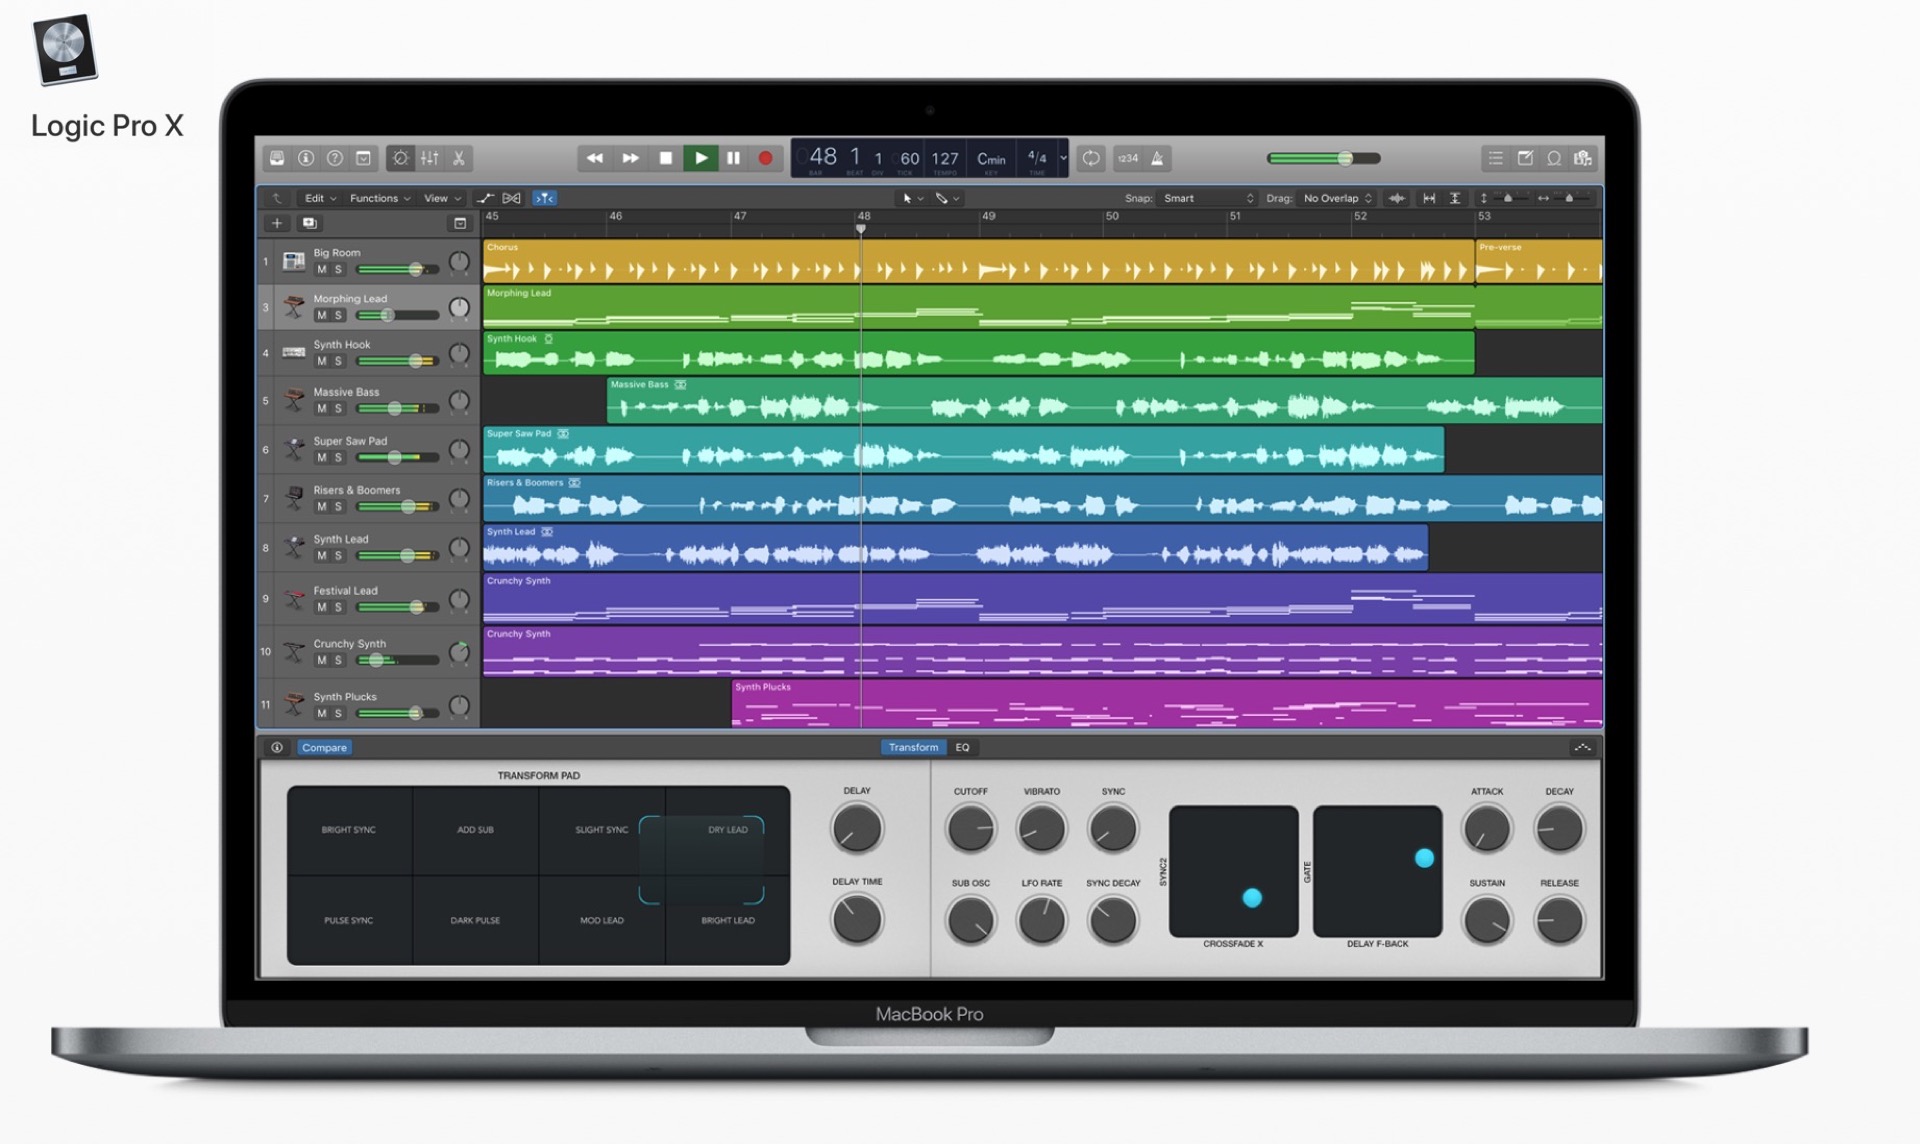Viewport: 1920px width, 1144px height.
Task: Mute the Big Room track
Action: 321,270
